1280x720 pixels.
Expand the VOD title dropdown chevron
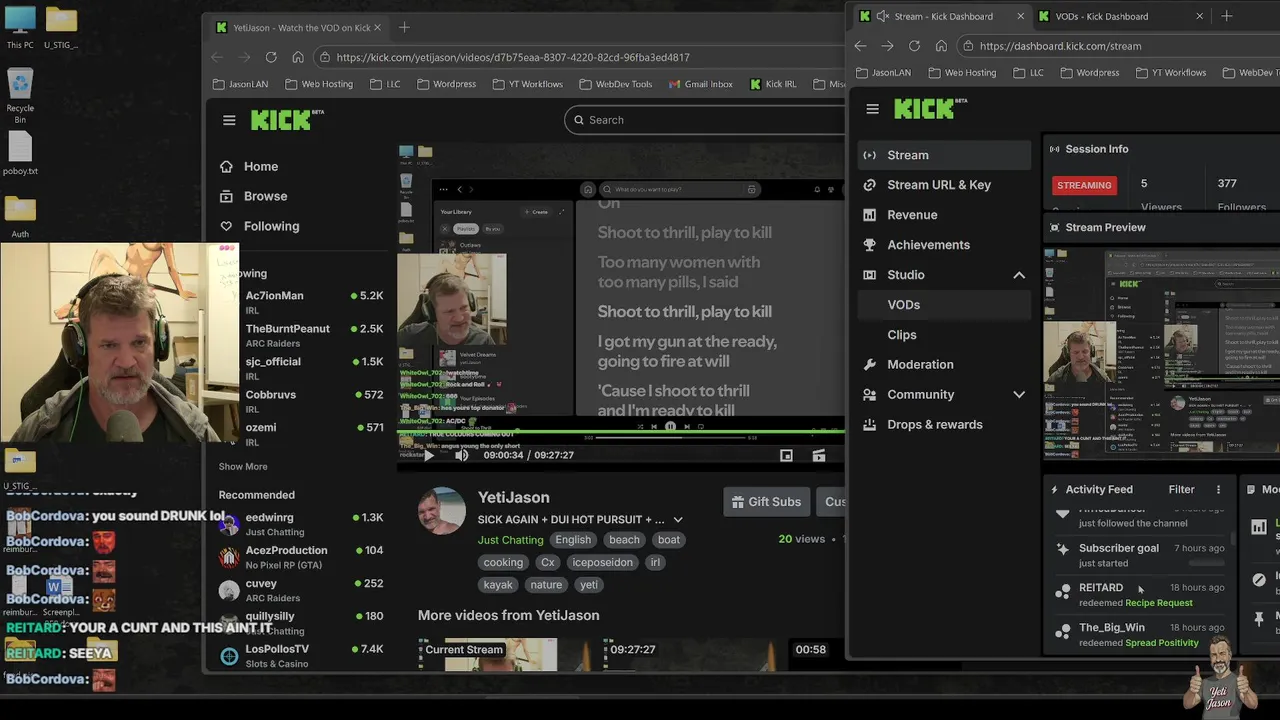tap(678, 520)
